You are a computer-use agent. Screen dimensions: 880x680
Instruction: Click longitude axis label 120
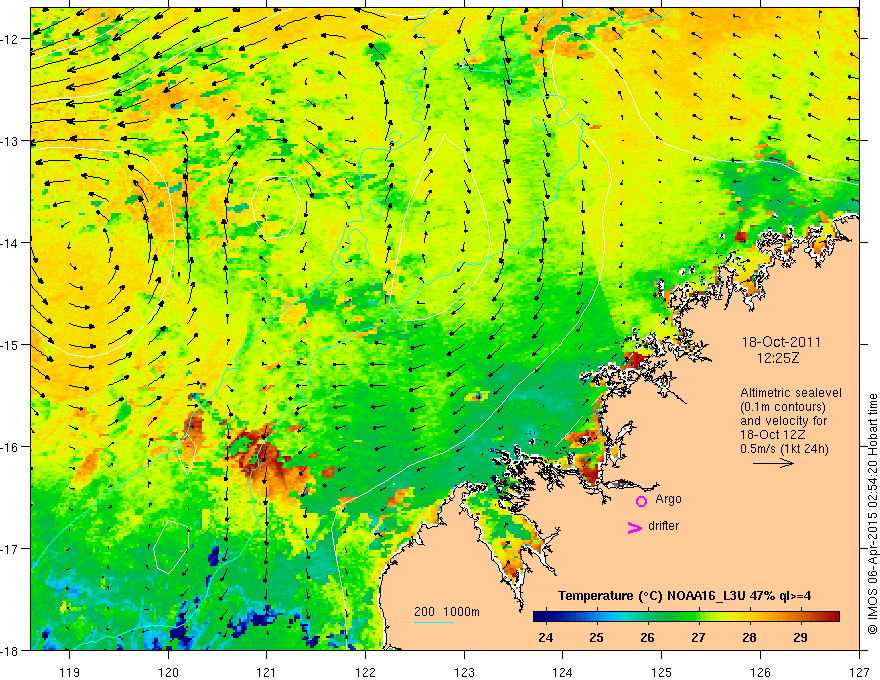click(x=168, y=672)
